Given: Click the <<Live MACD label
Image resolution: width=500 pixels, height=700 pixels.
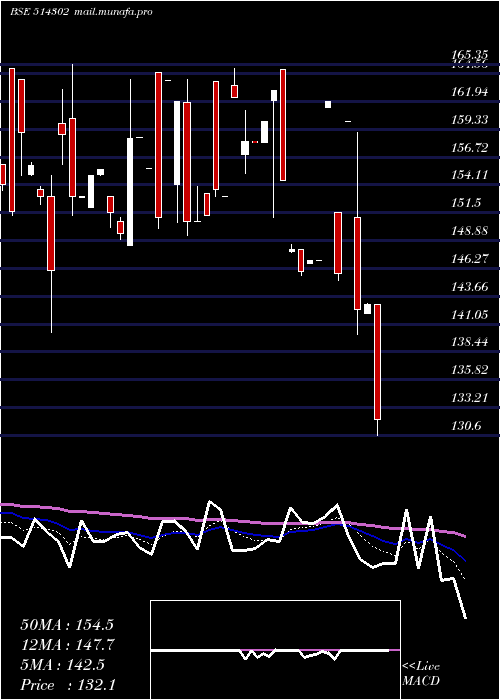Looking at the screenshot, I should tap(421, 674).
